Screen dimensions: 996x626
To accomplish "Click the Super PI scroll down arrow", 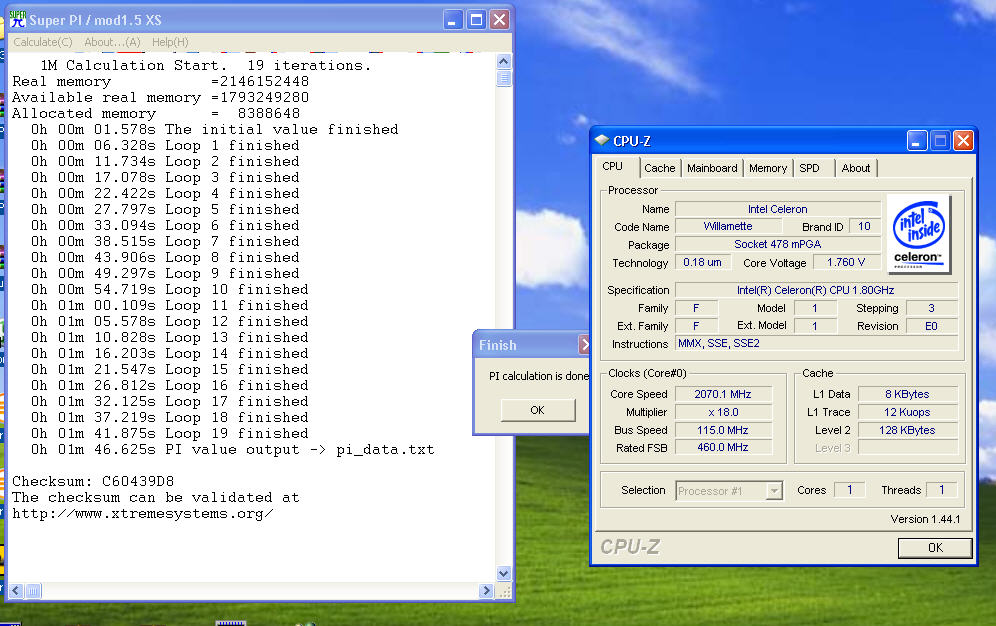I will tap(504, 573).
